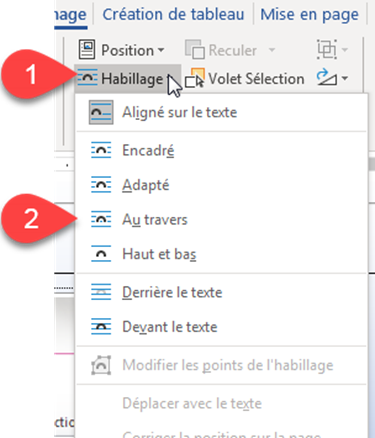Switch to the Création de tableau tab

(173, 14)
